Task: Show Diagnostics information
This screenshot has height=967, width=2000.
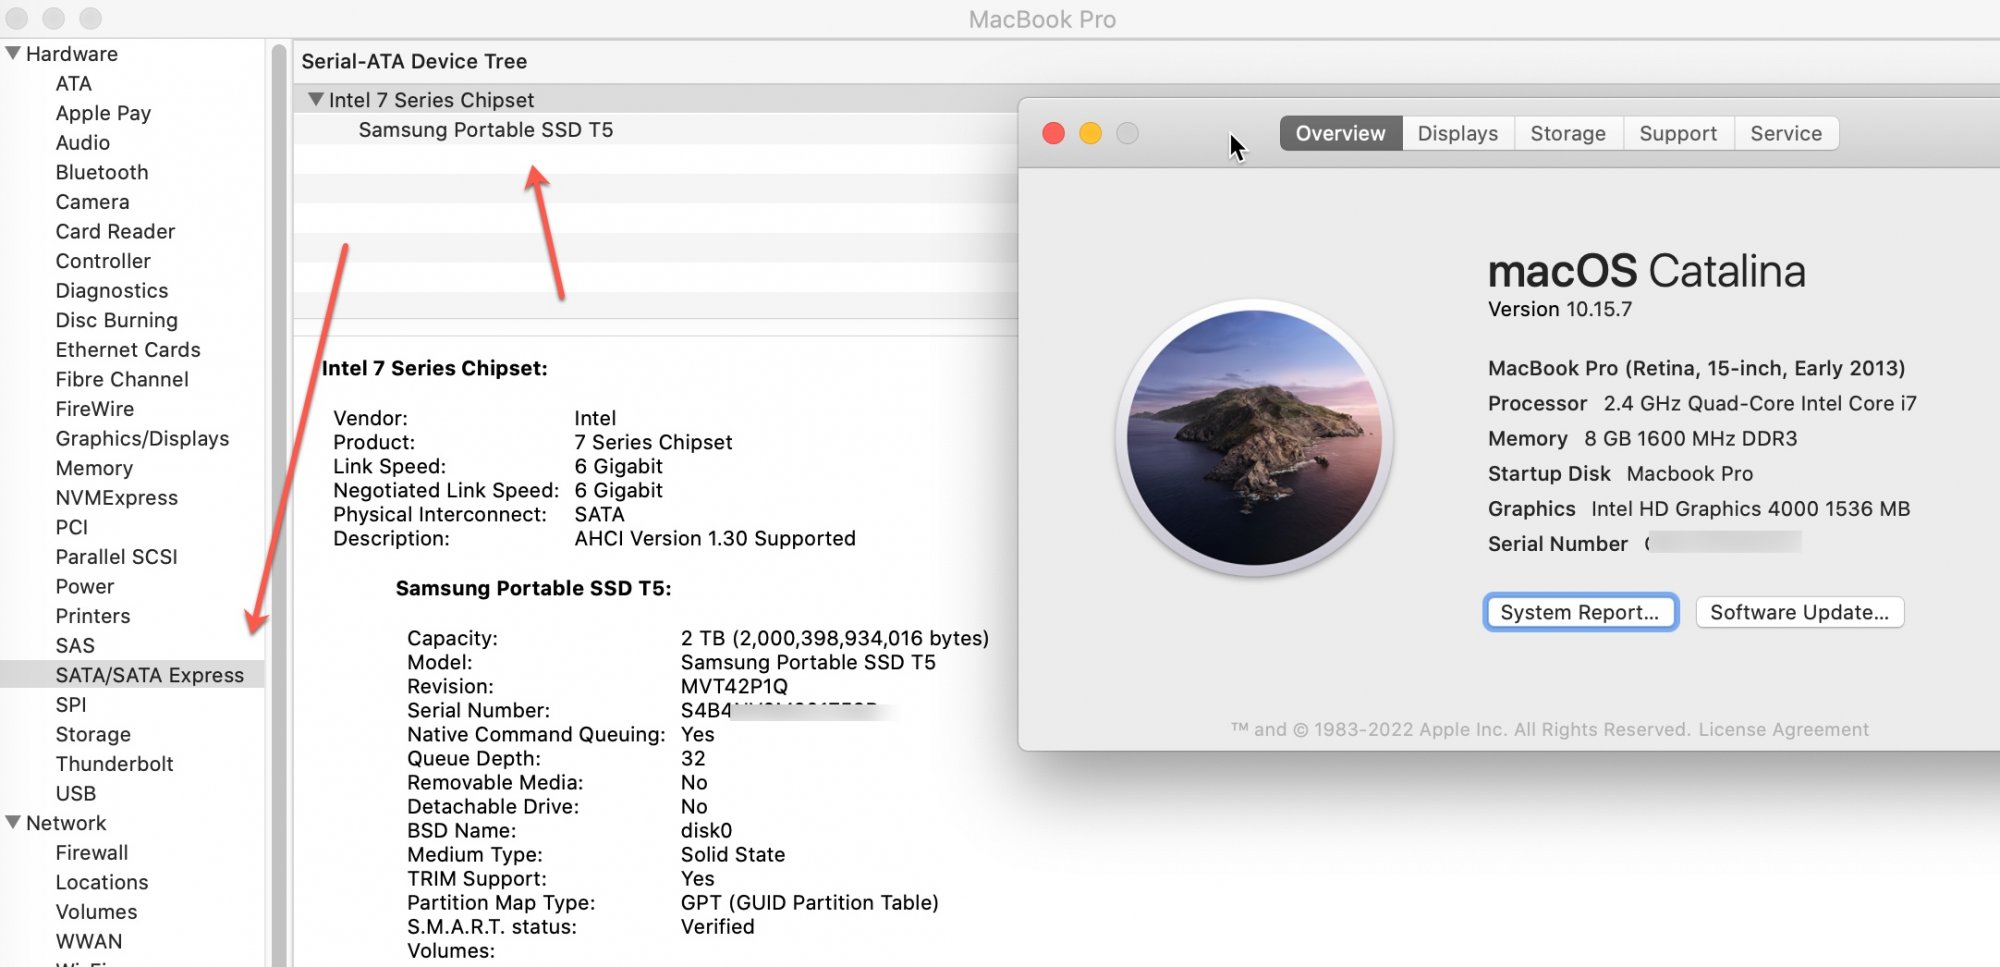Action: point(112,290)
